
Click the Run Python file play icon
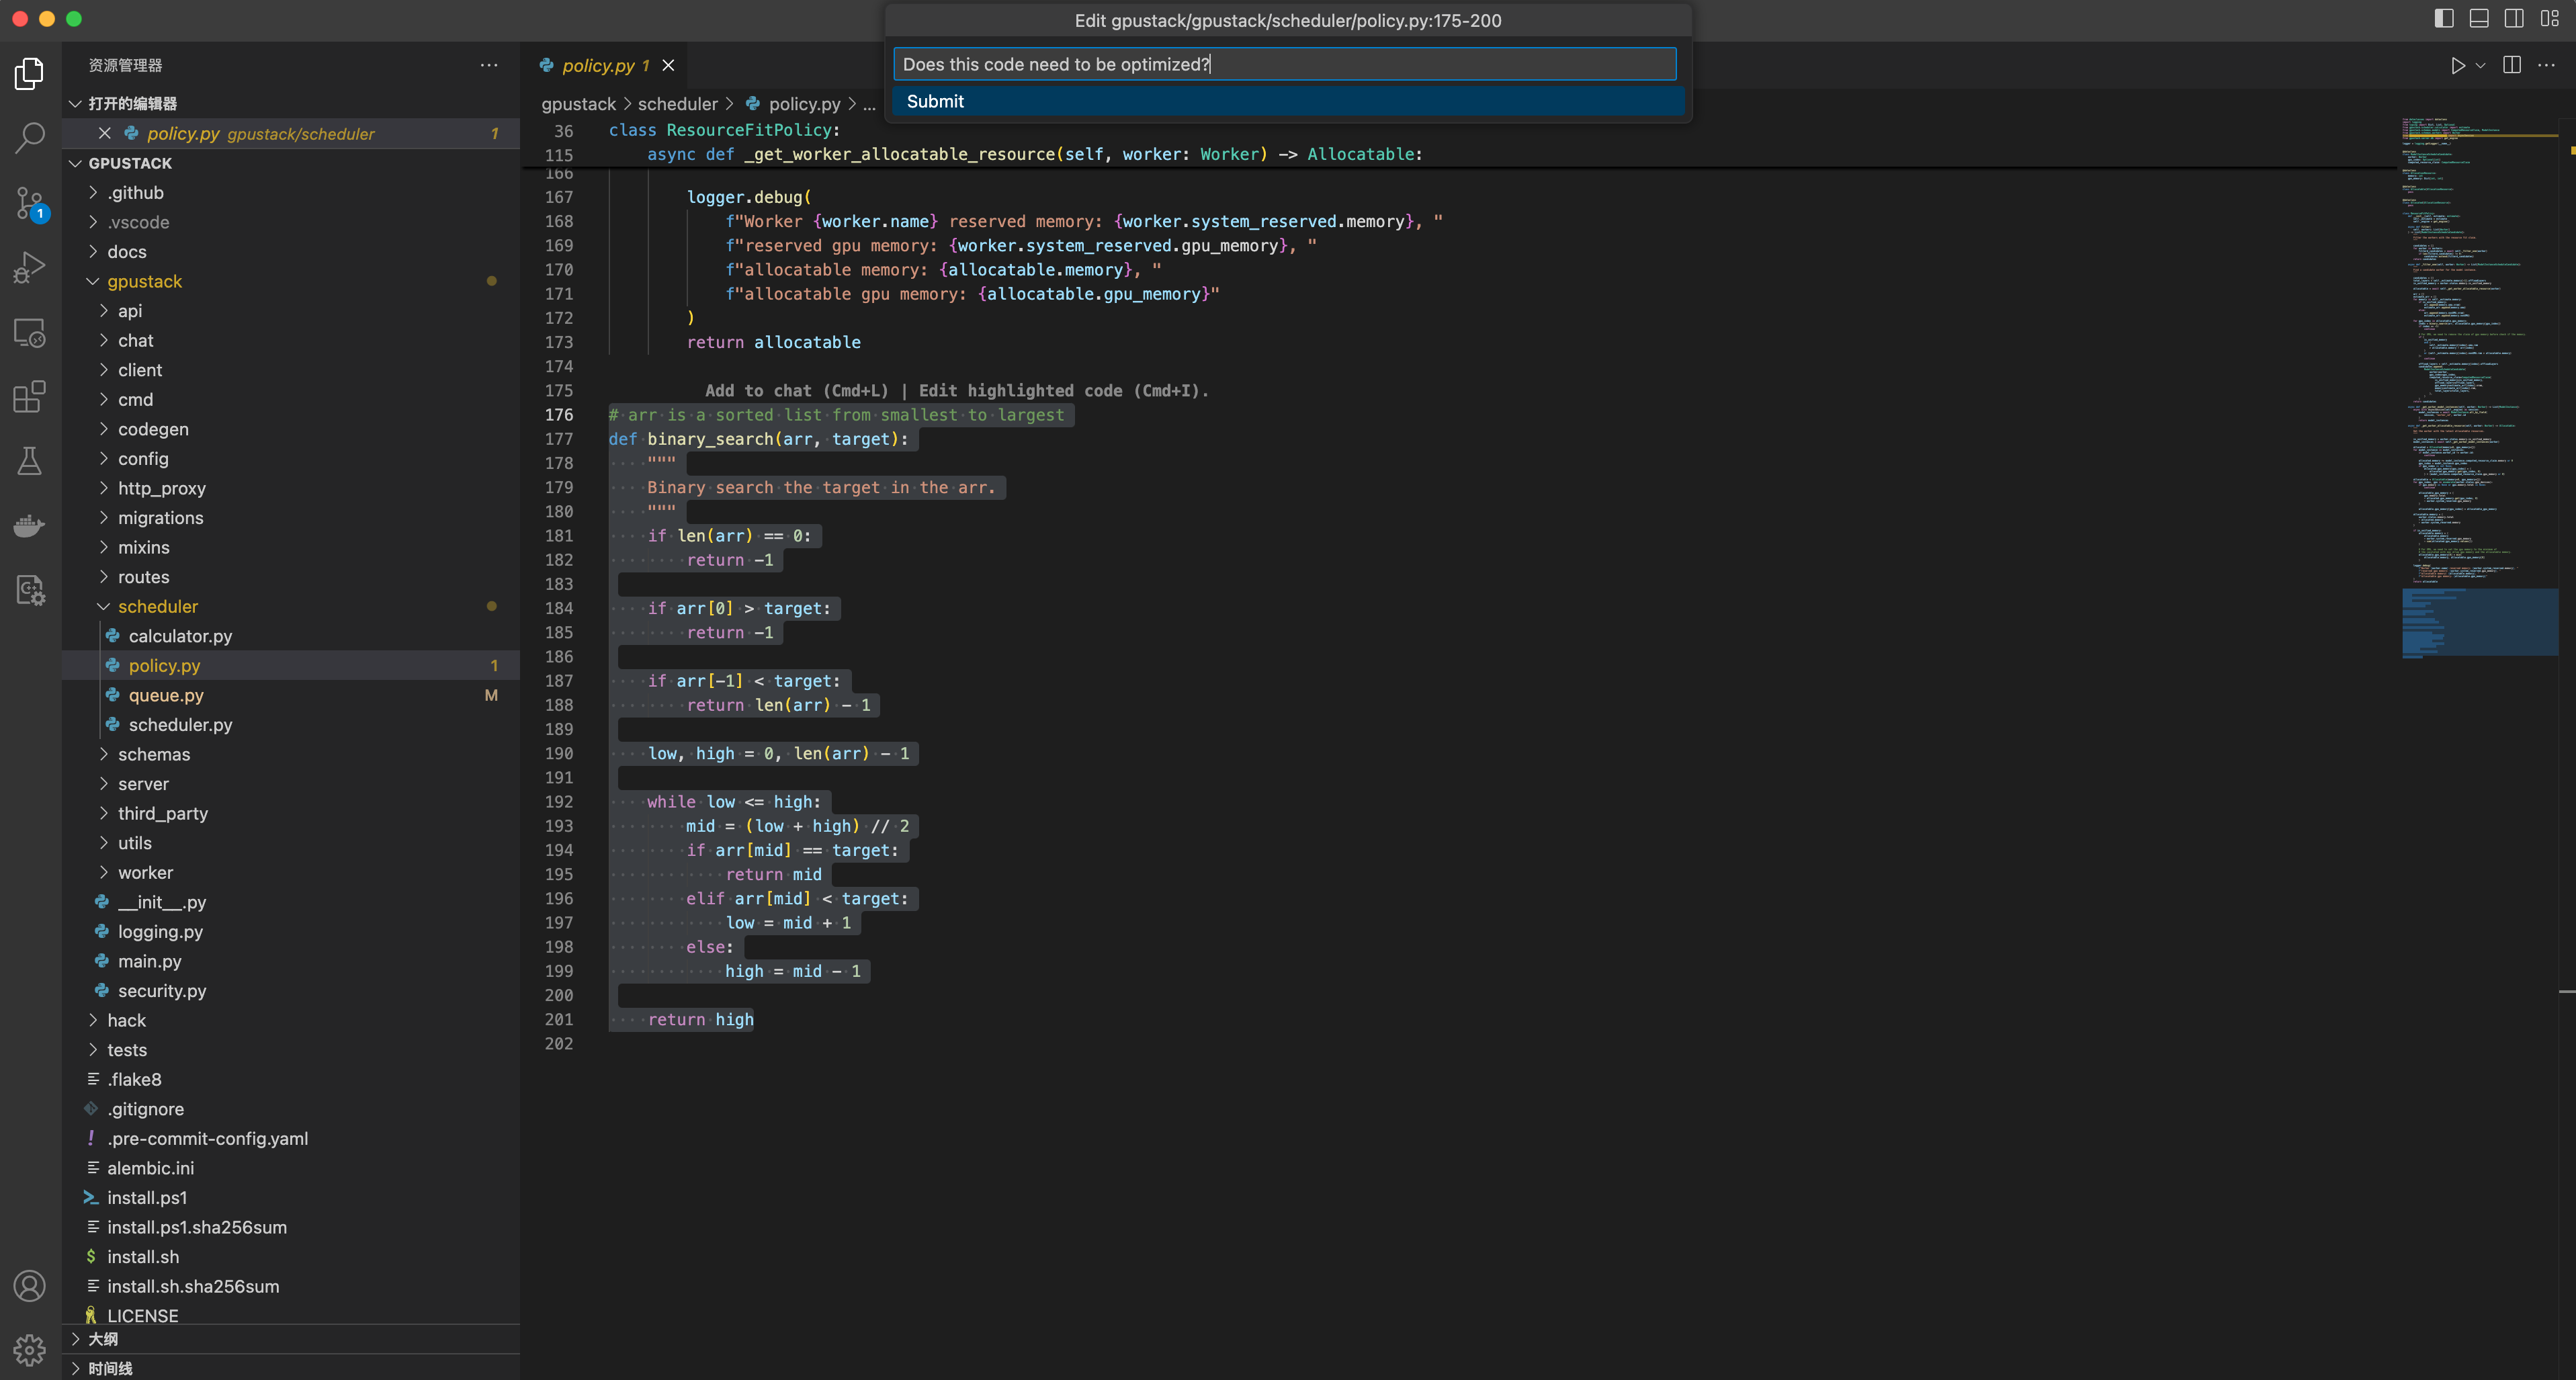click(2457, 65)
